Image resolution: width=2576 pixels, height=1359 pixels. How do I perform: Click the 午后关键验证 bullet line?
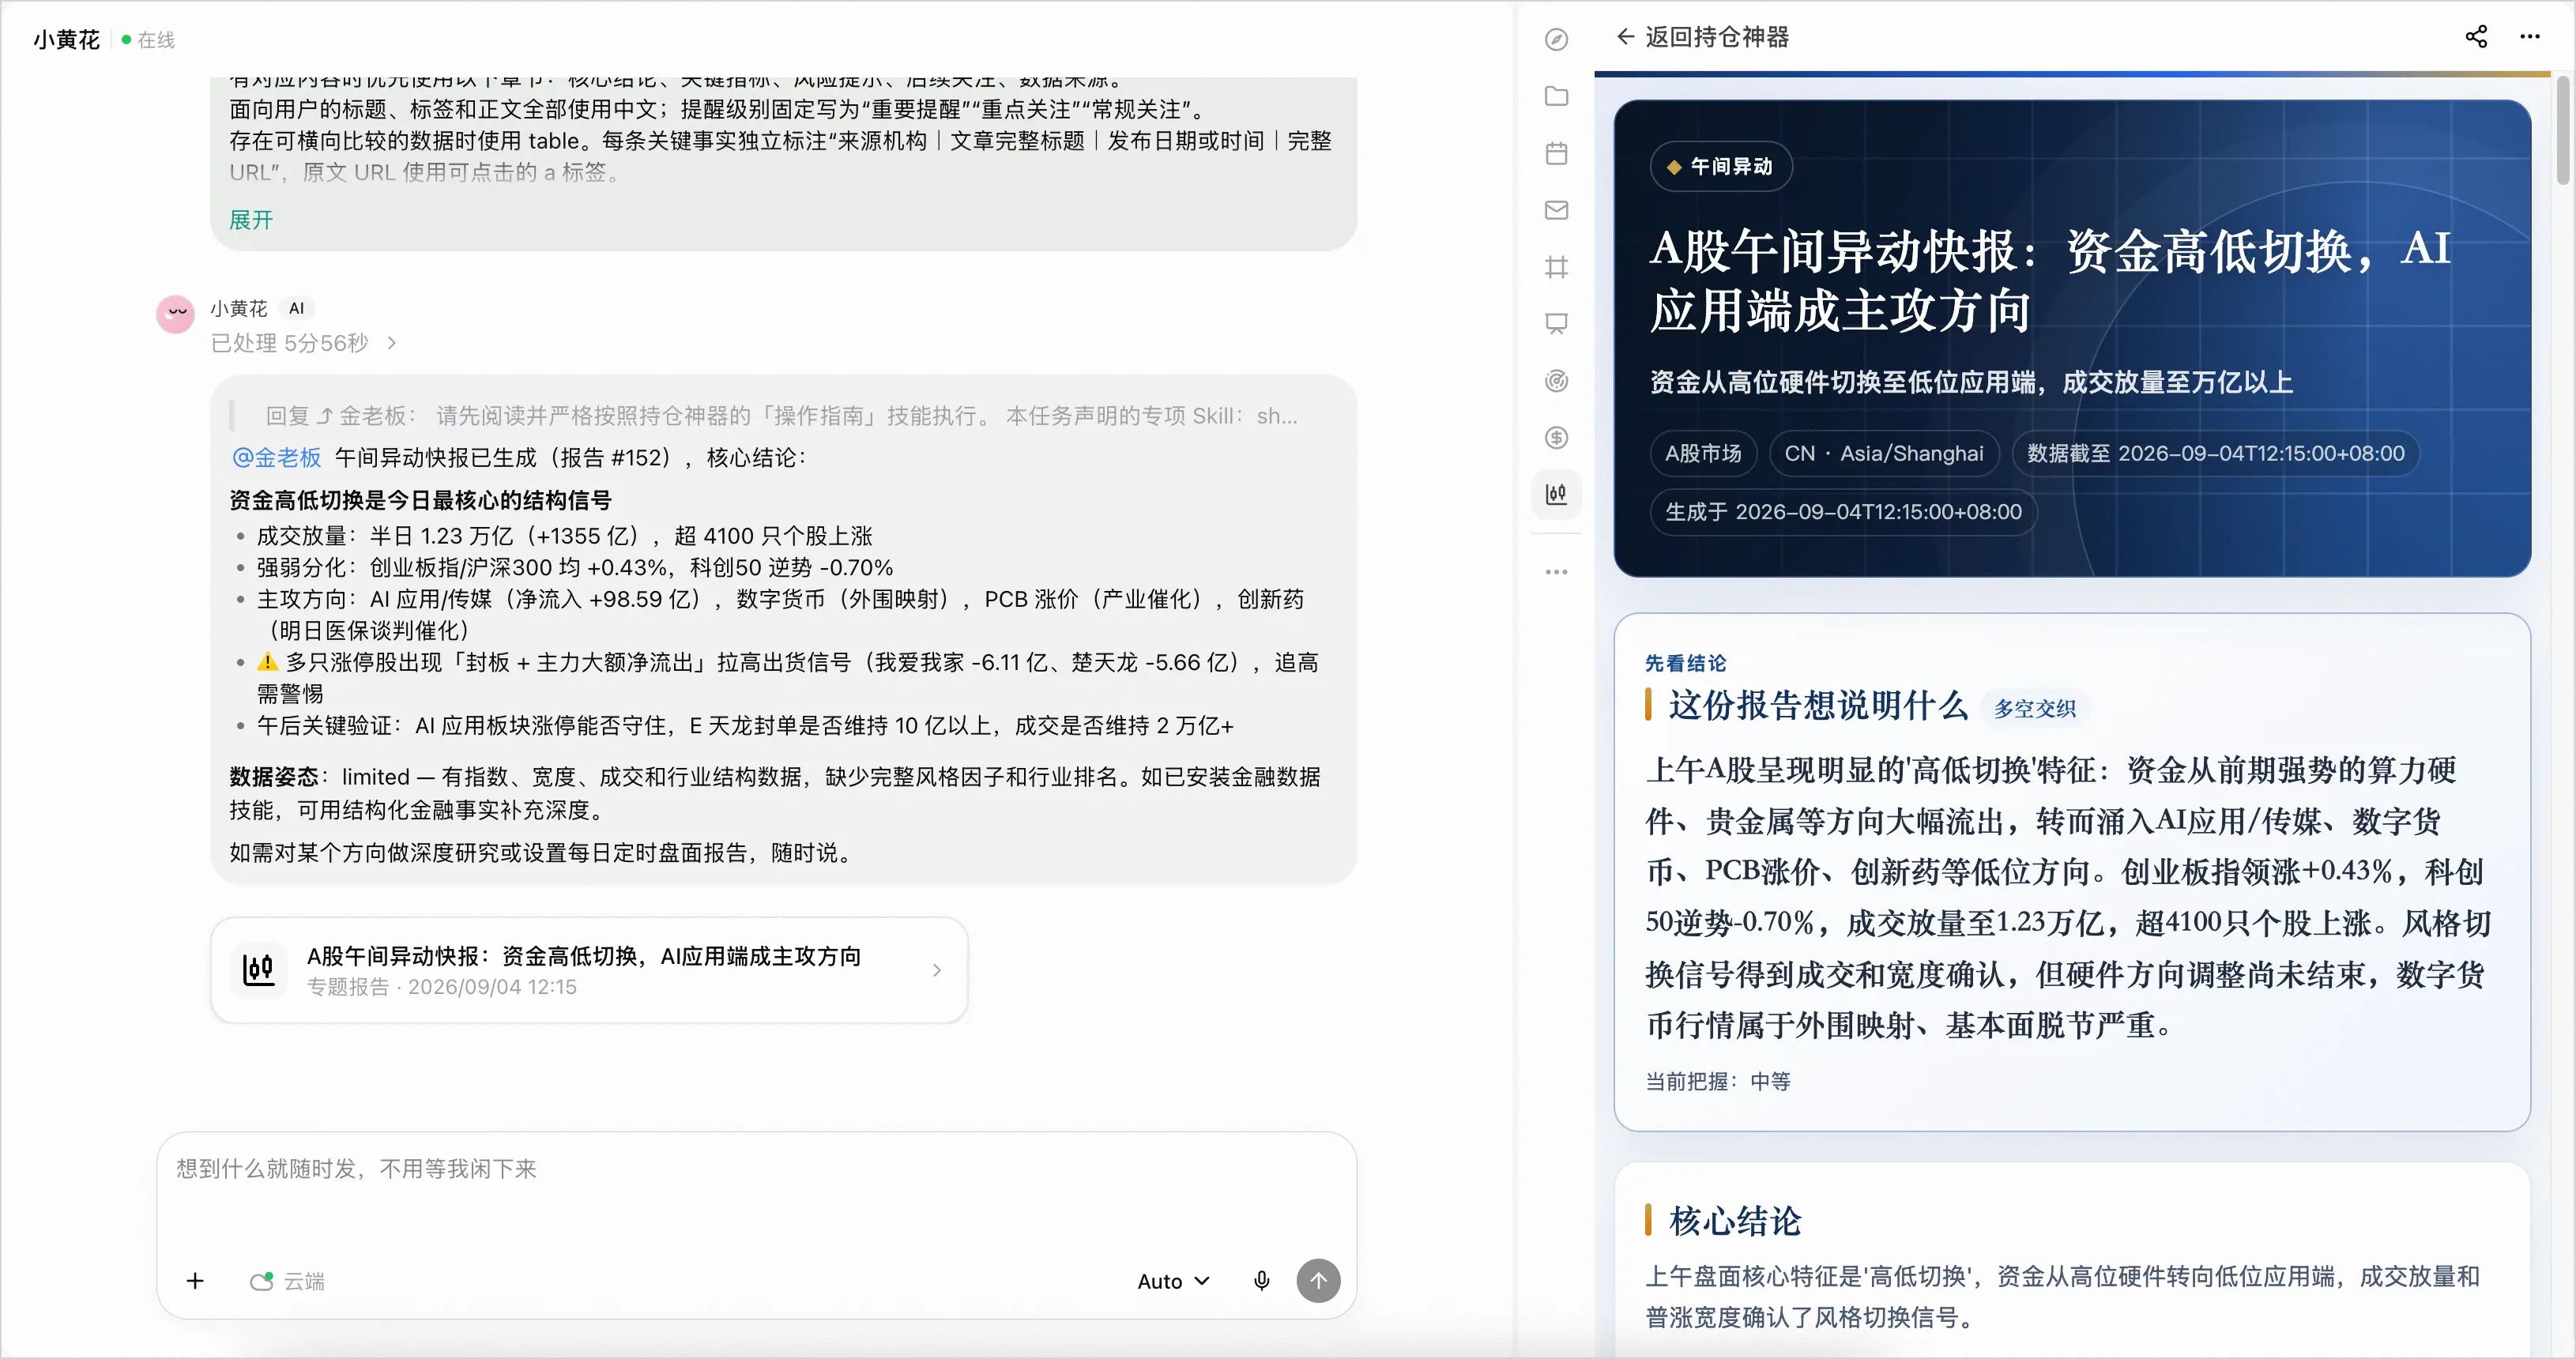pos(745,725)
